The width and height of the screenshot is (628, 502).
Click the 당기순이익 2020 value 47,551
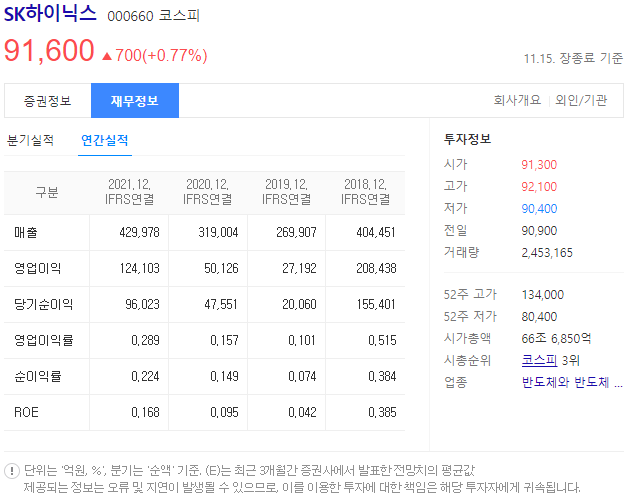point(221,304)
